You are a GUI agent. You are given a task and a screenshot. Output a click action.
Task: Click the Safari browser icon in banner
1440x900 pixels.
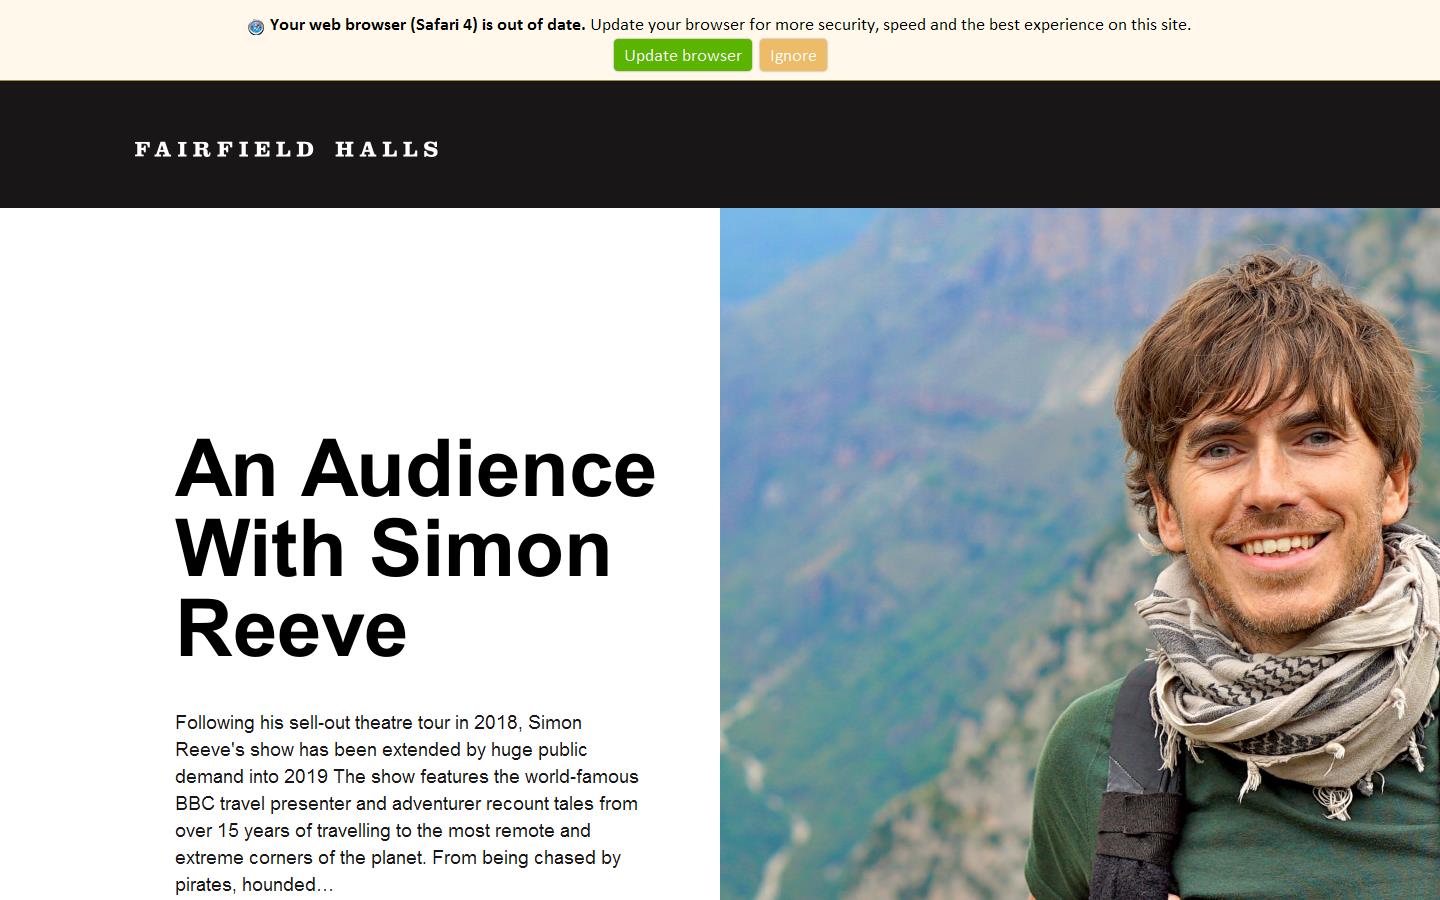point(256,27)
